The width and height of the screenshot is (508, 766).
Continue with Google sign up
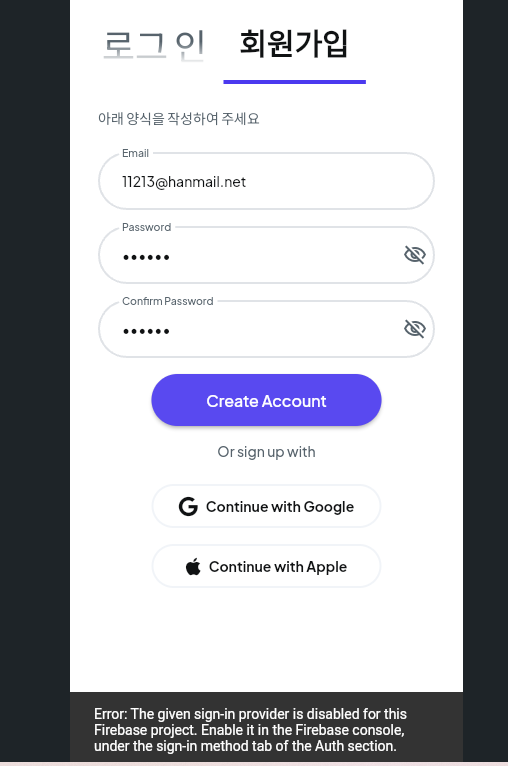tap(266, 506)
